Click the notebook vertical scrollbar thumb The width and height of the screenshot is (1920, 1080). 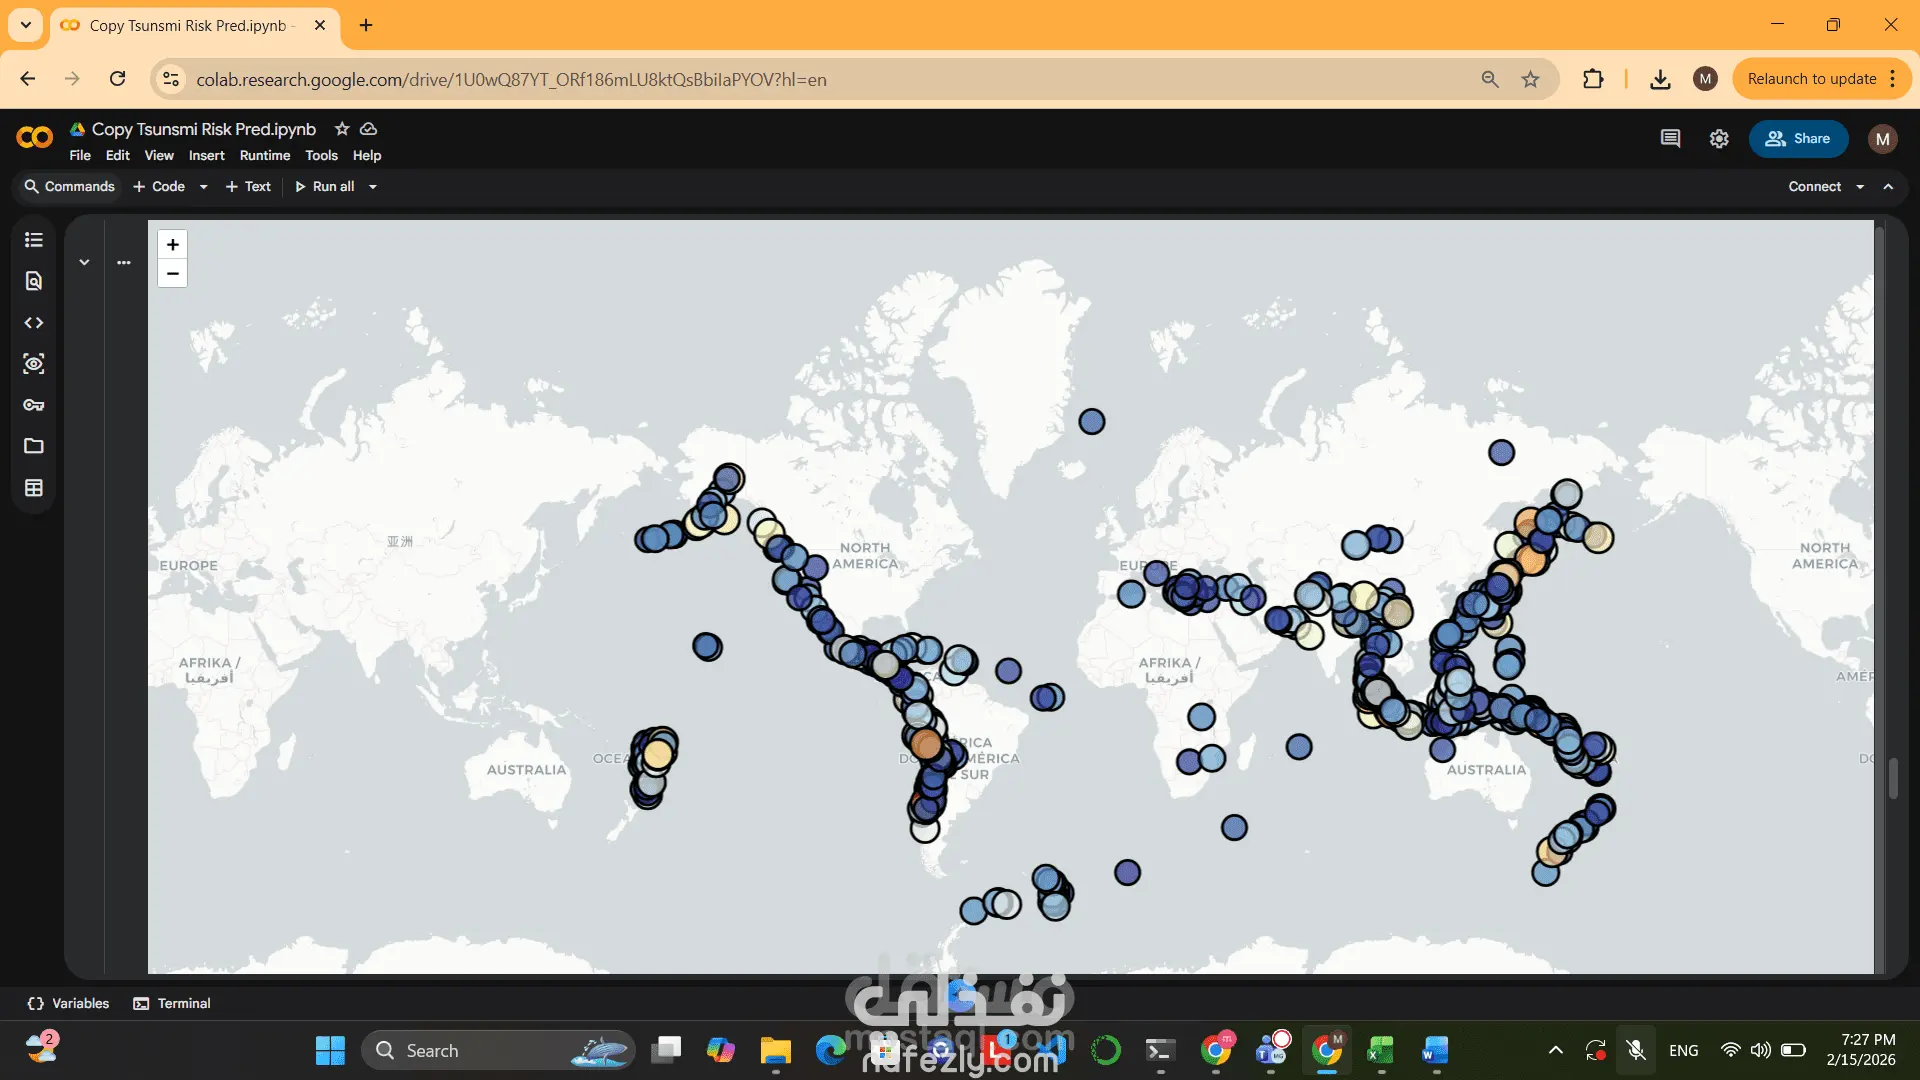click(x=1893, y=777)
